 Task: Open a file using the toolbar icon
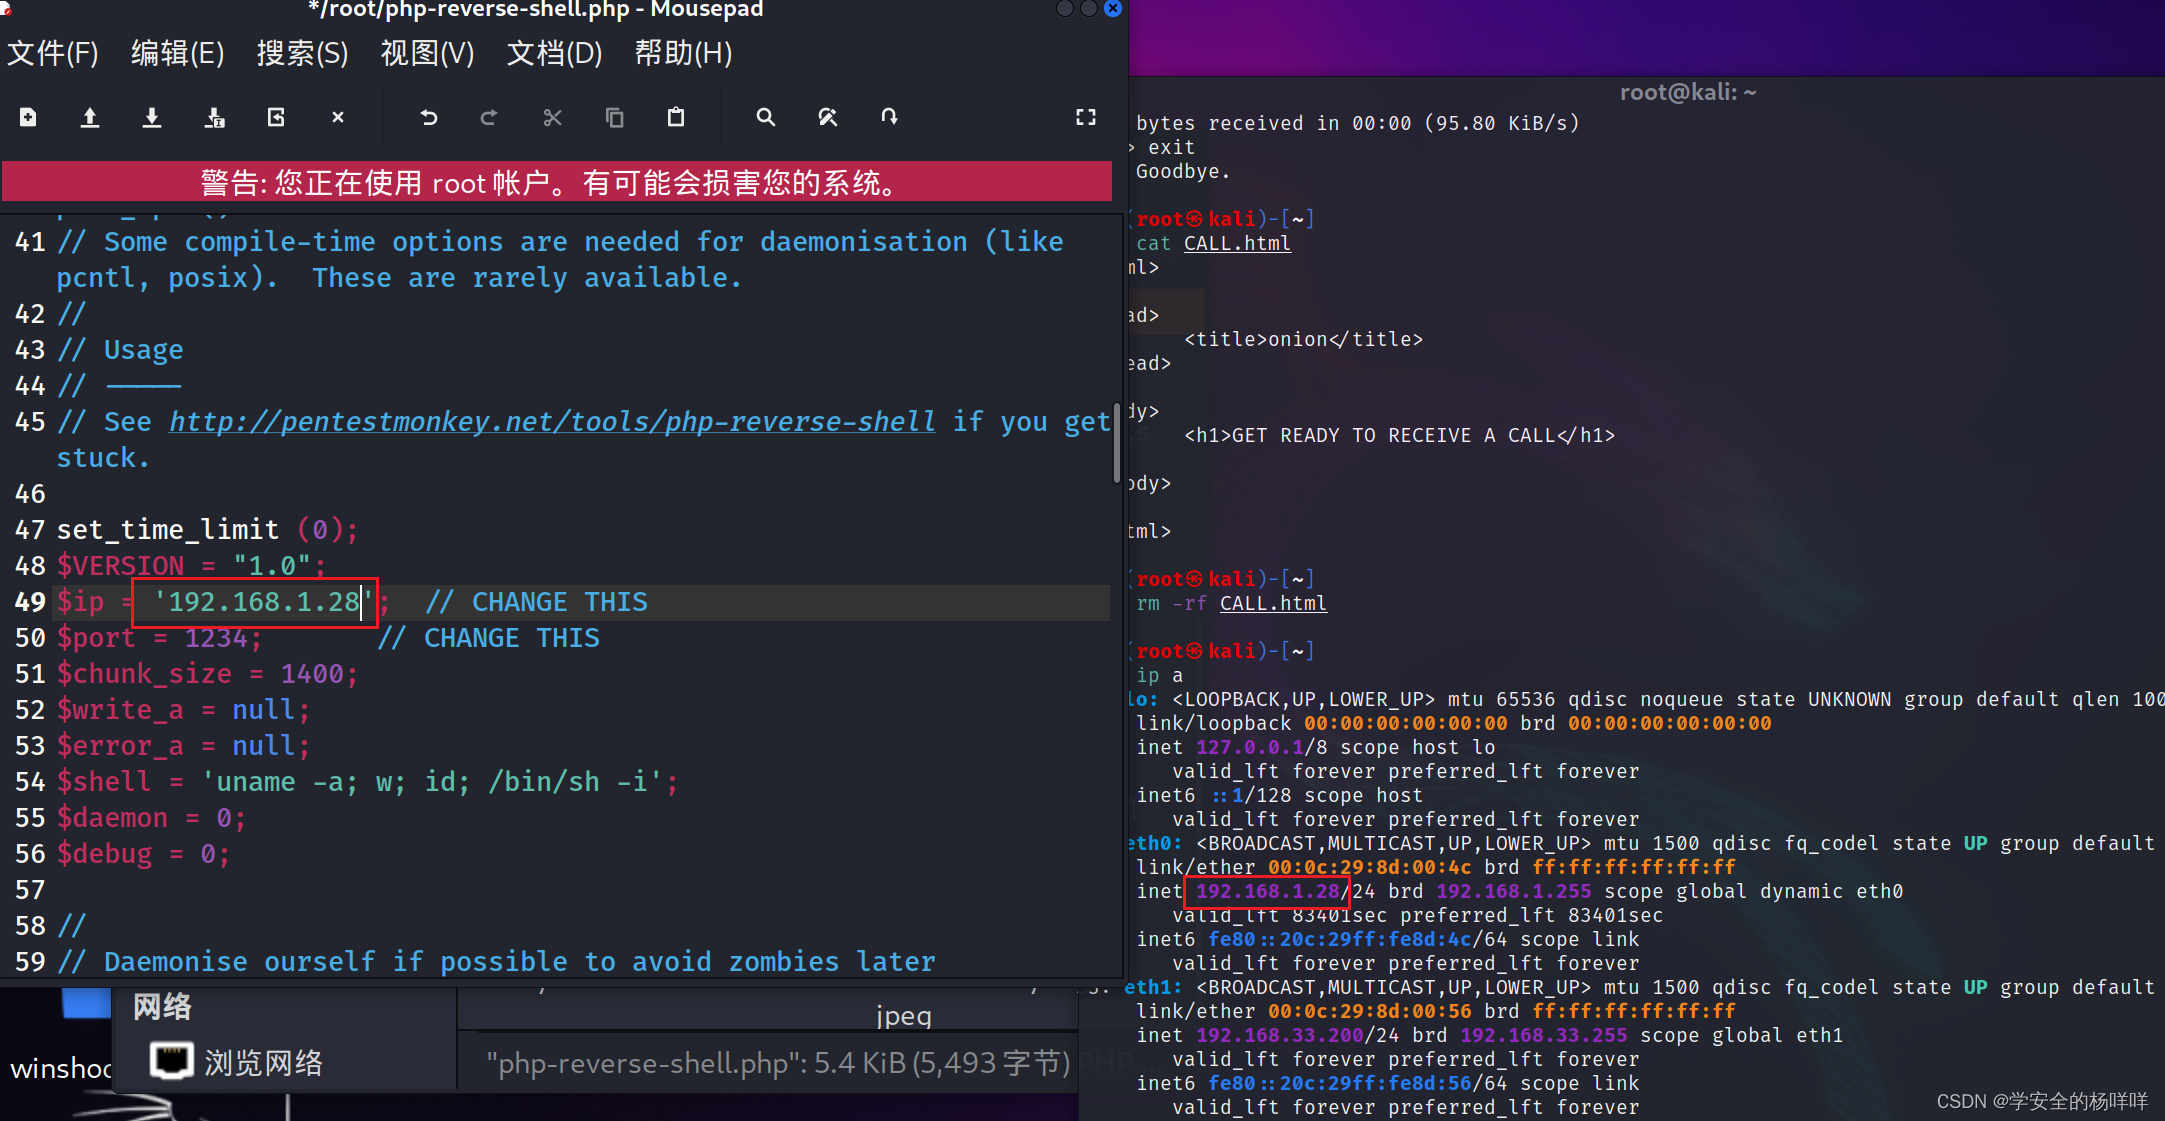(89, 117)
